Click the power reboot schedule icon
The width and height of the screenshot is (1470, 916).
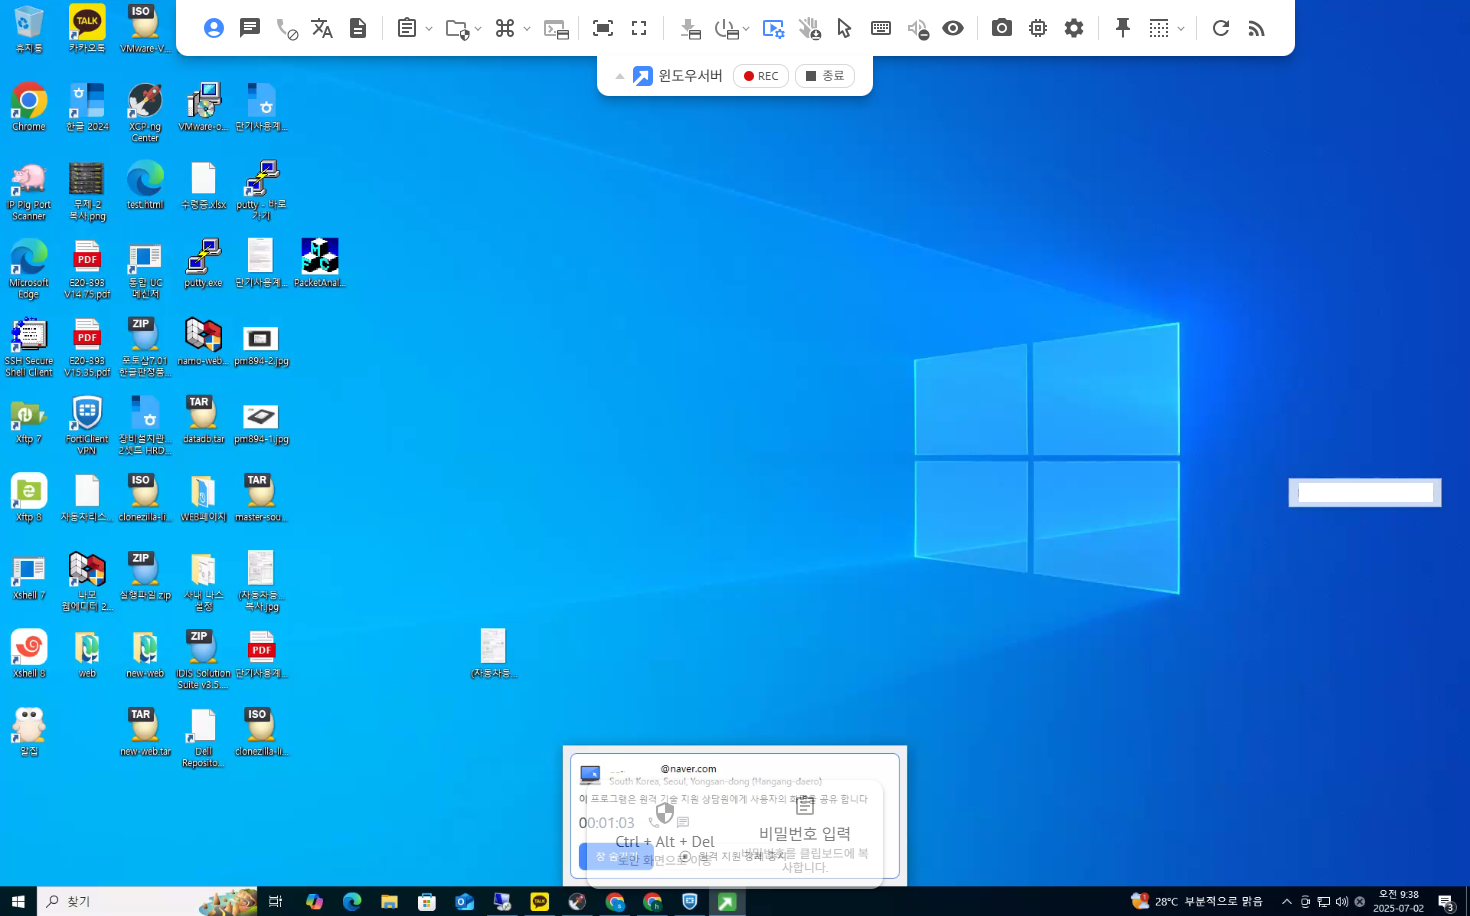[x=727, y=29]
